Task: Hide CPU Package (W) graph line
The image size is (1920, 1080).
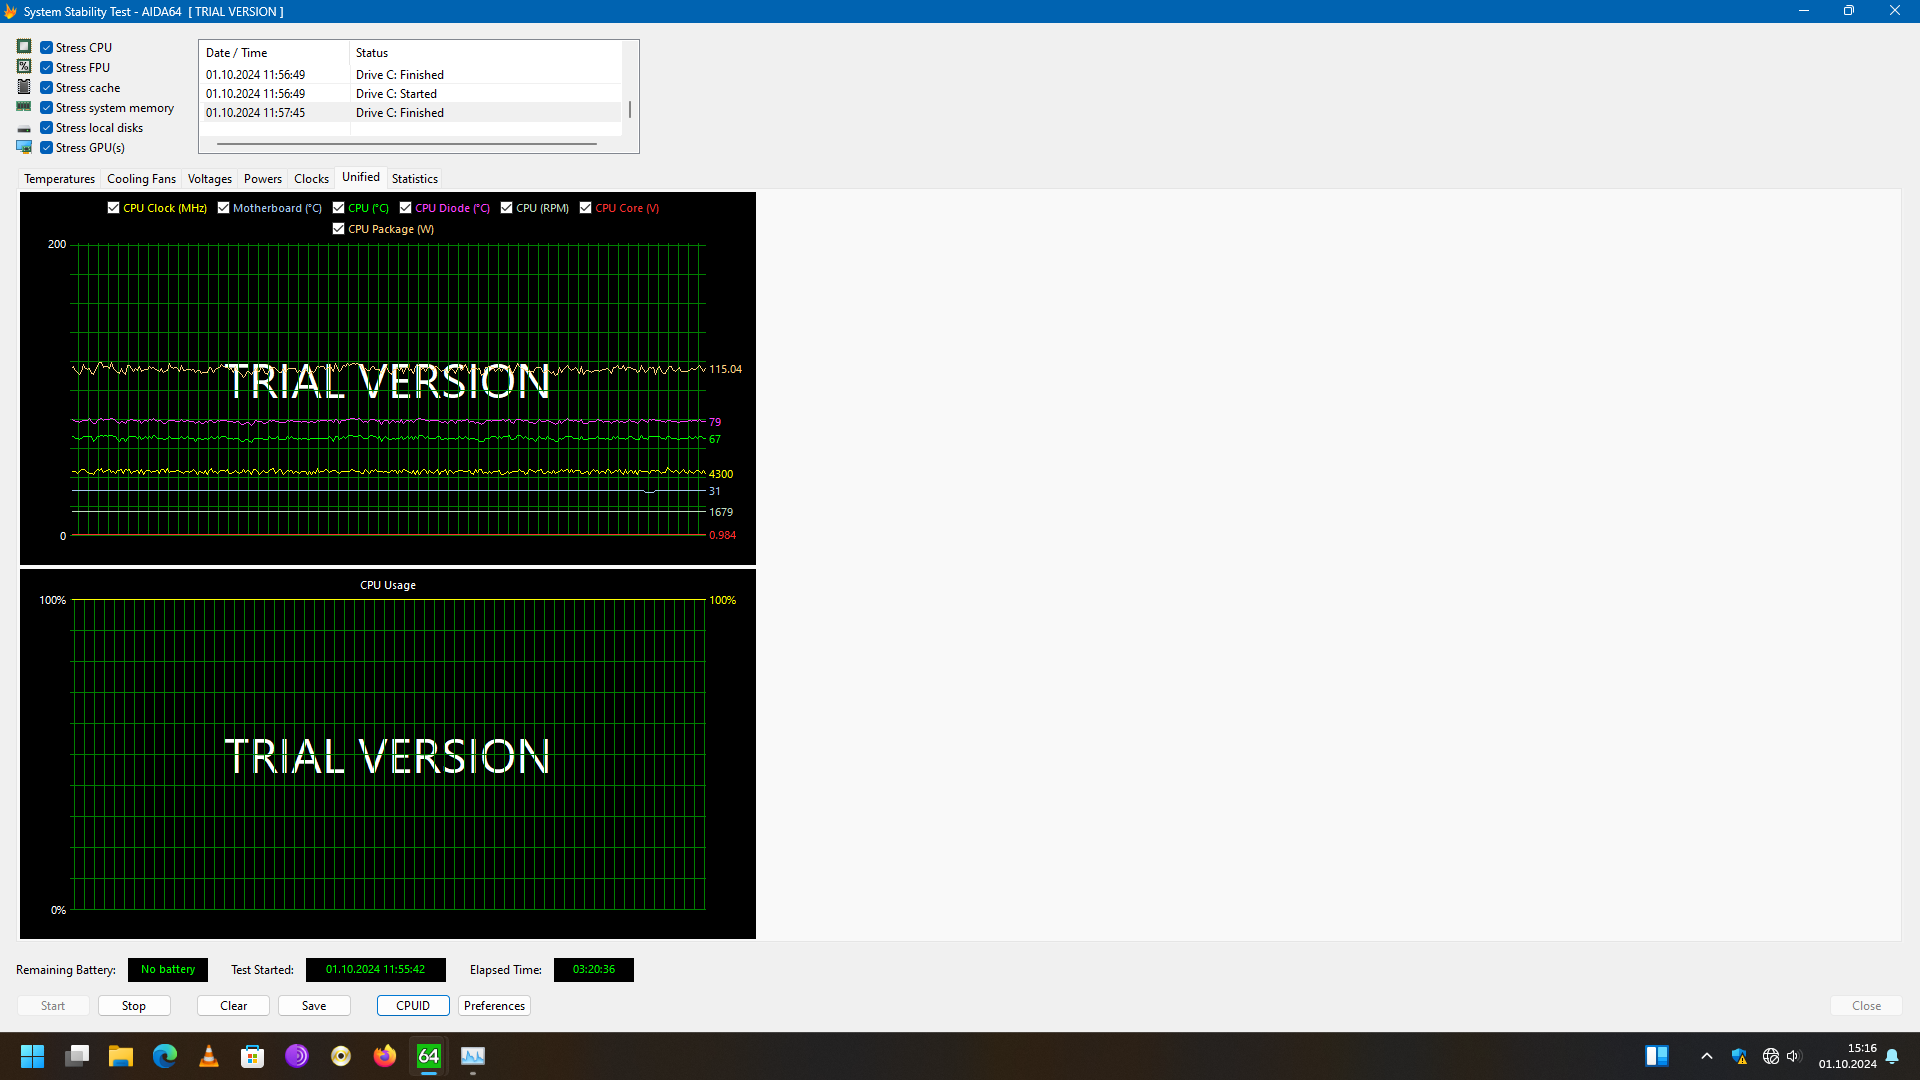Action: click(339, 229)
